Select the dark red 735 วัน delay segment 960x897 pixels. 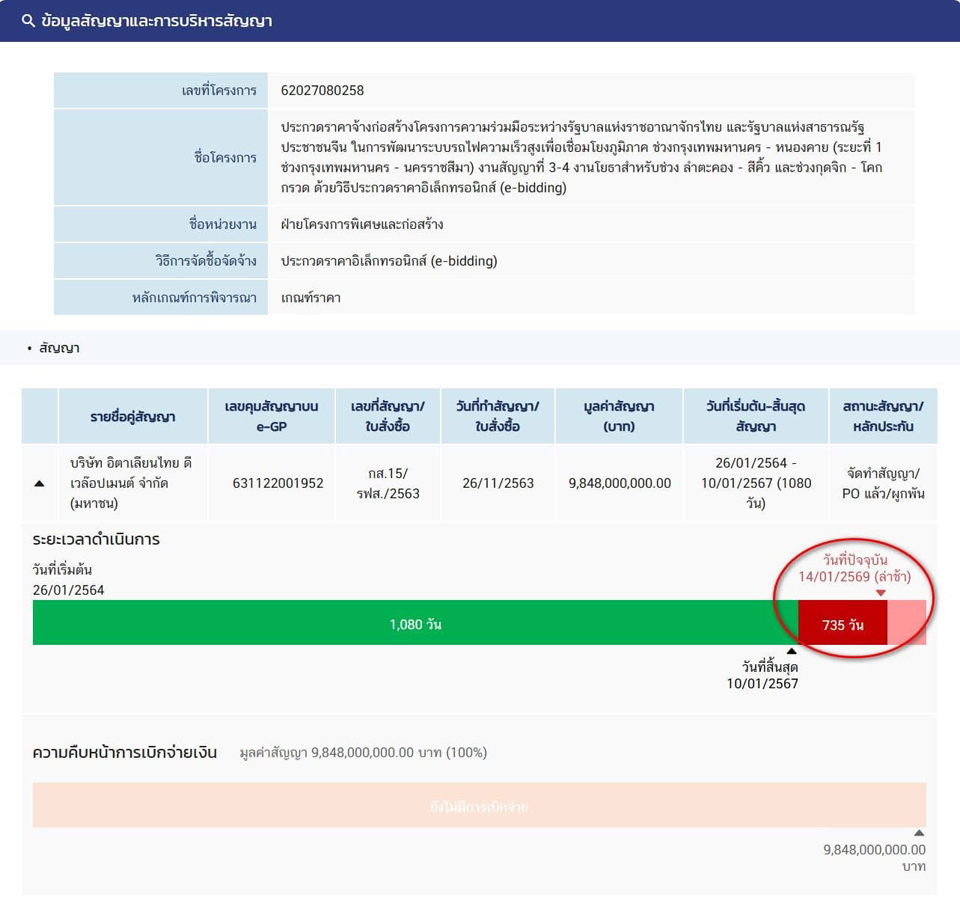tap(842, 625)
